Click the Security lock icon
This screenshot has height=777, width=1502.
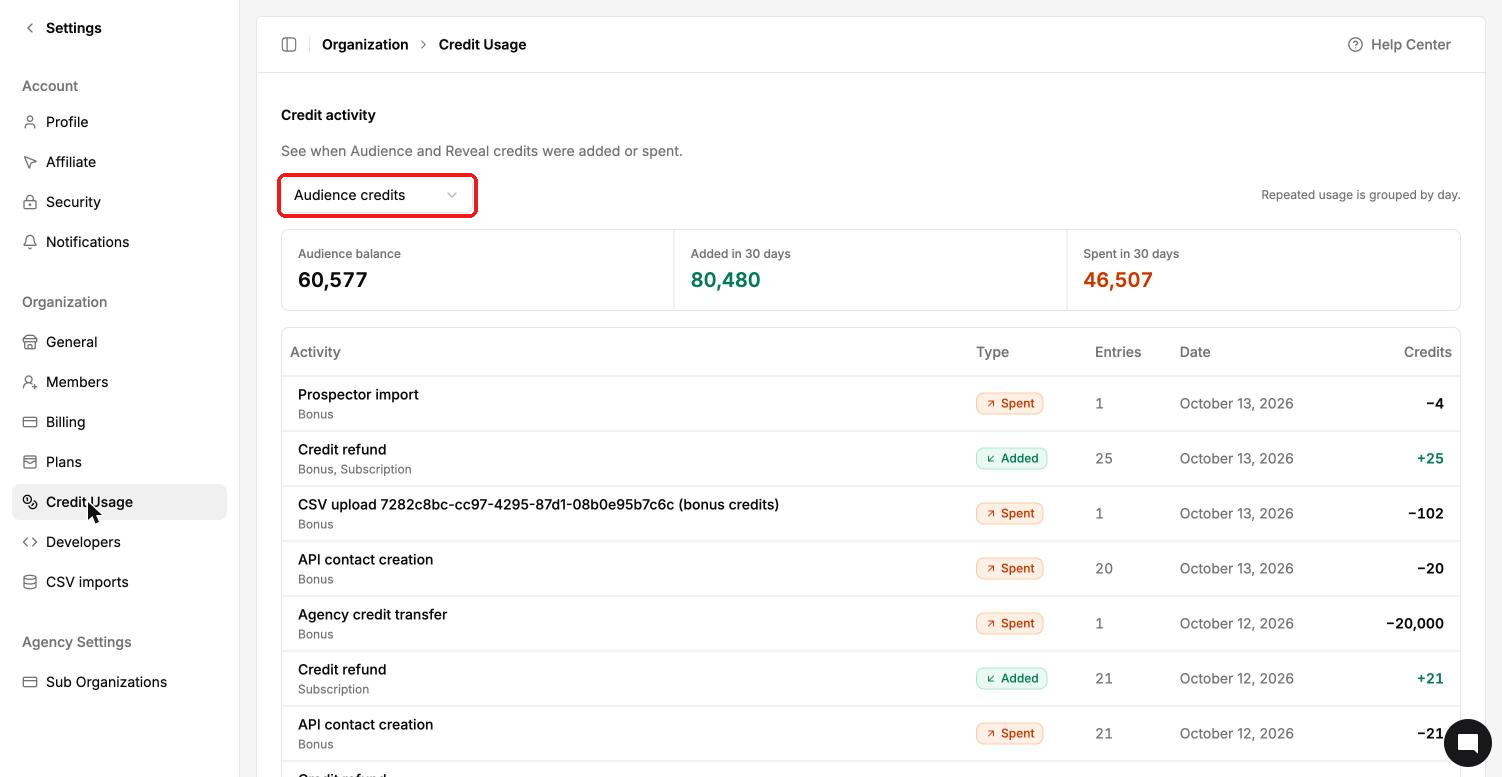(x=30, y=202)
